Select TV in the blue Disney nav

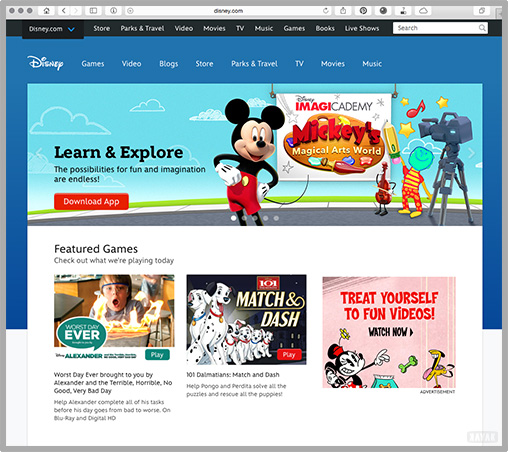click(299, 64)
